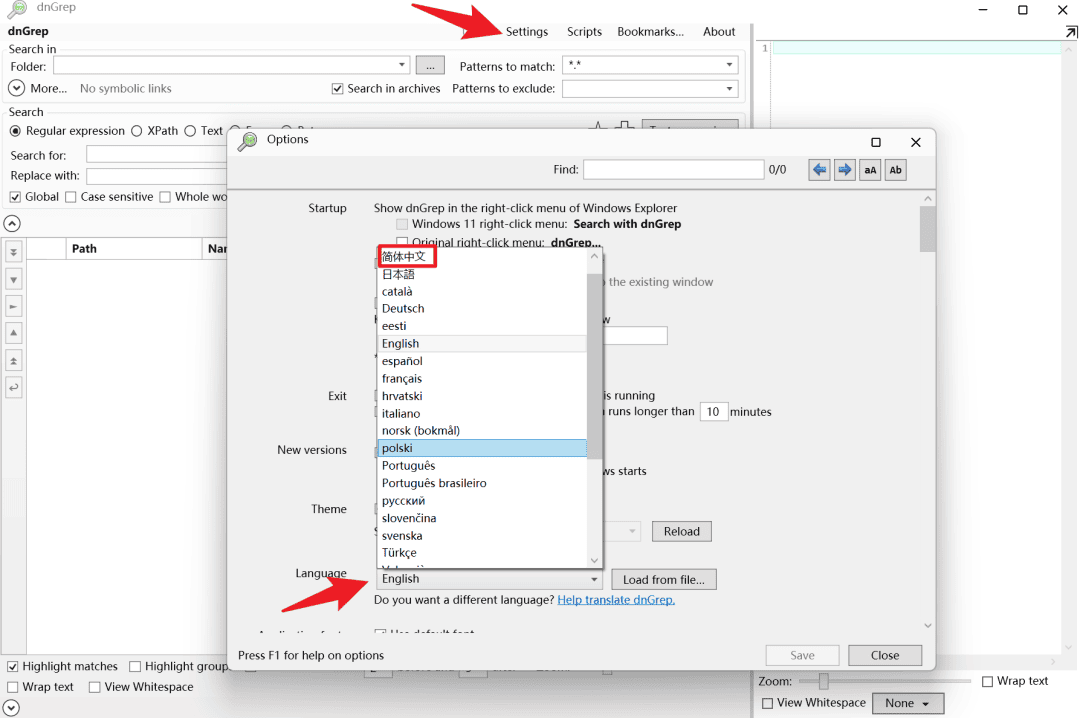Click the Reload button

(x=681, y=531)
